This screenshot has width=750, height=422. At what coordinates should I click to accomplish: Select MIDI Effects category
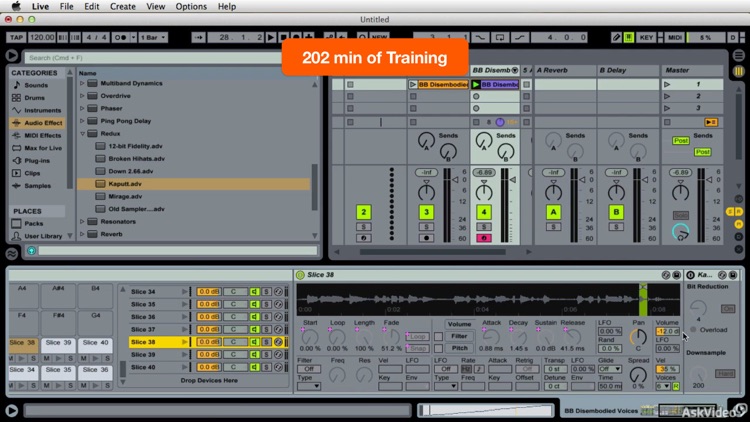coord(43,135)
